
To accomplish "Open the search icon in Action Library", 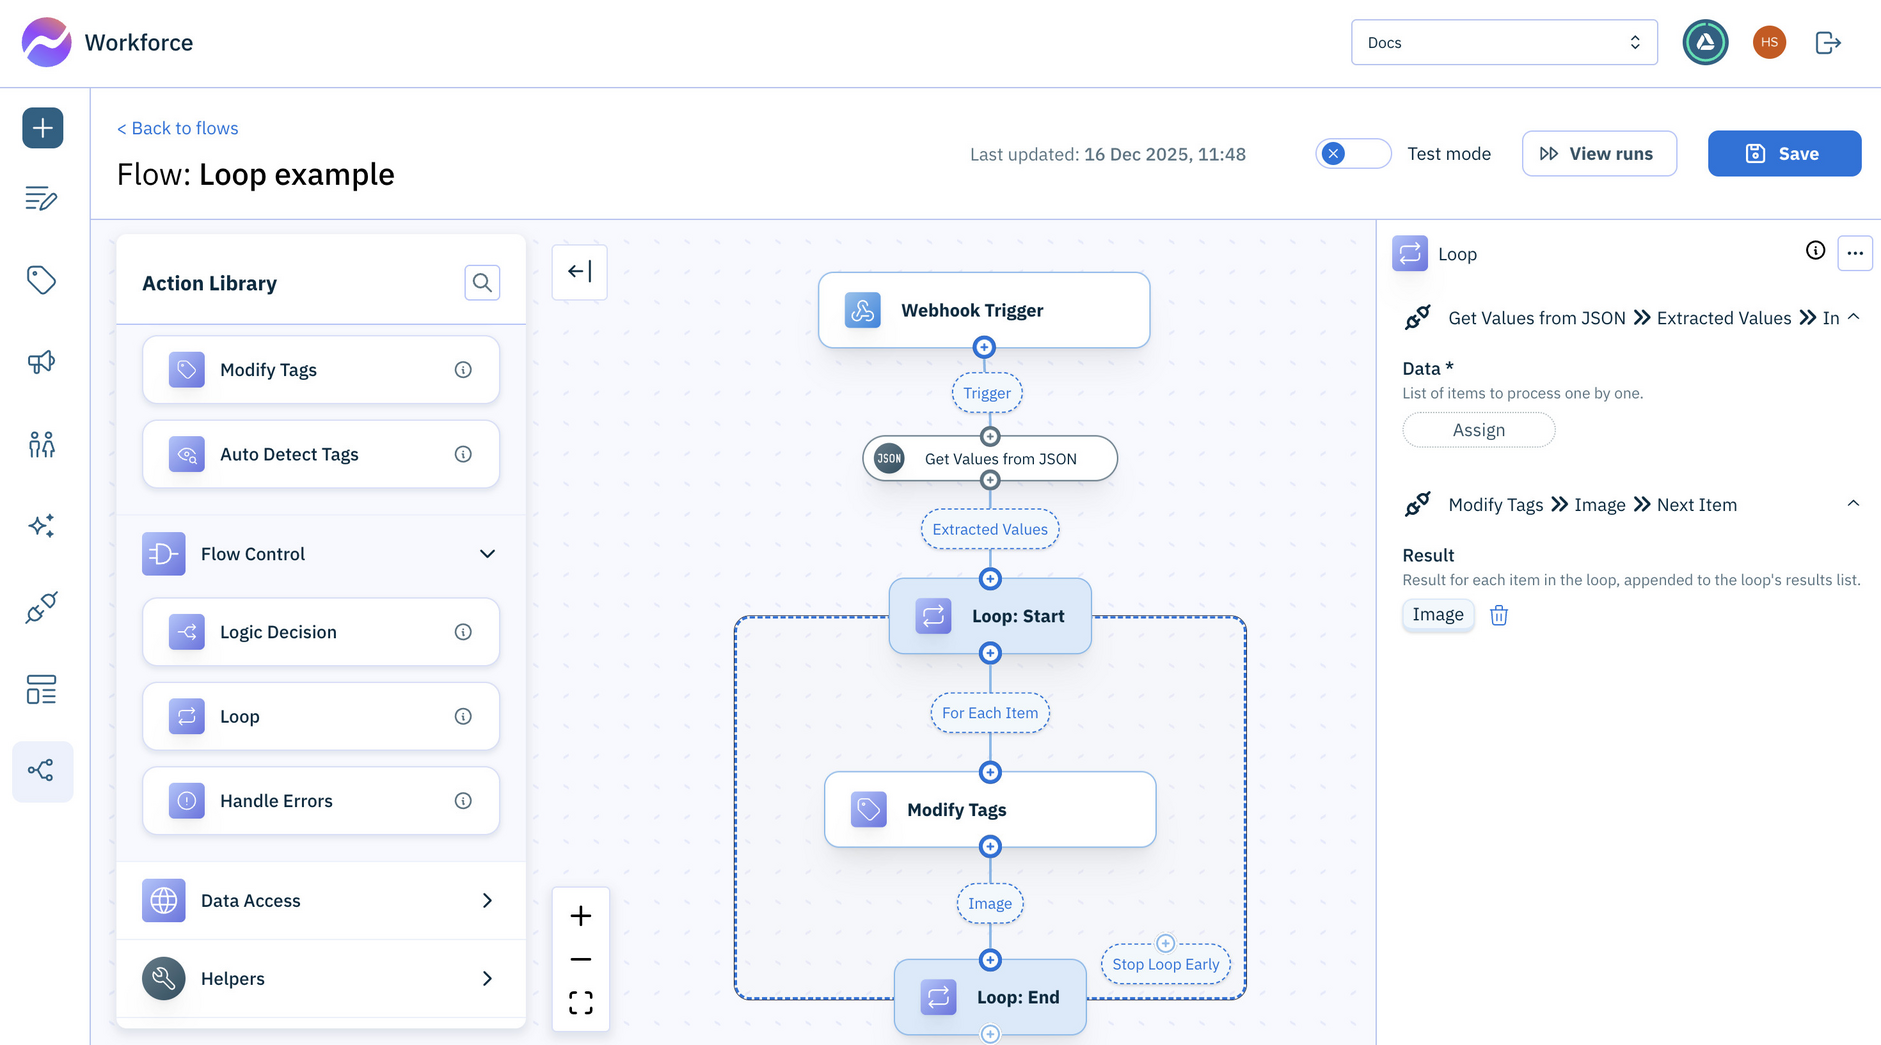I will pyautogui.click(x=482, y=283).
